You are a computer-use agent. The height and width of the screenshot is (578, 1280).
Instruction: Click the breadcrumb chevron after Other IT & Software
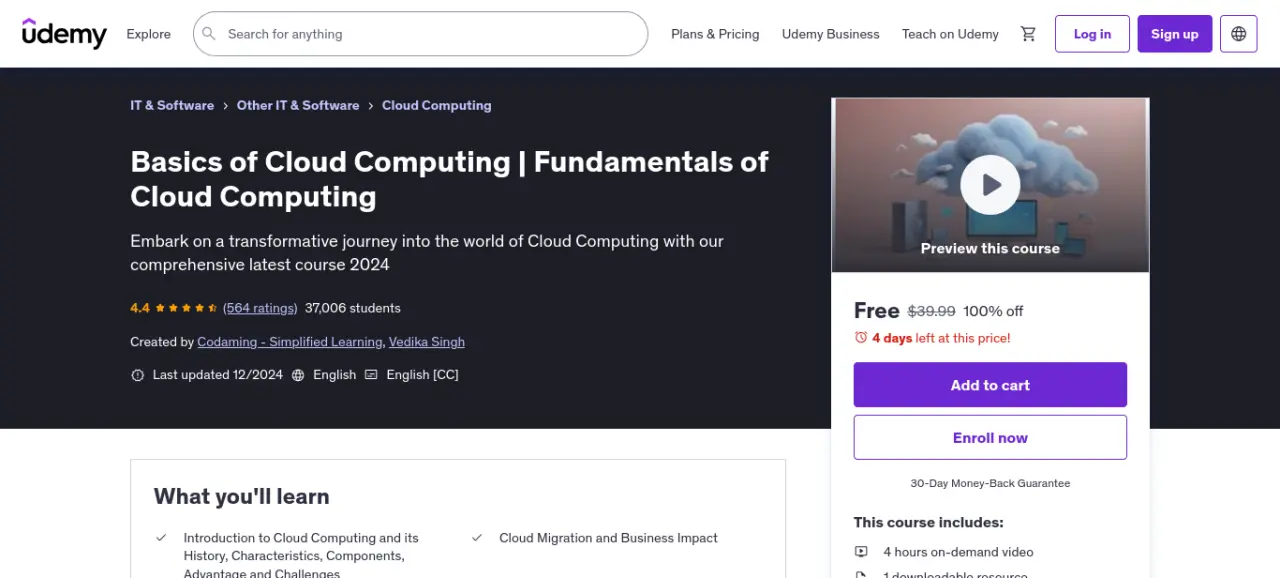(371, 106)
